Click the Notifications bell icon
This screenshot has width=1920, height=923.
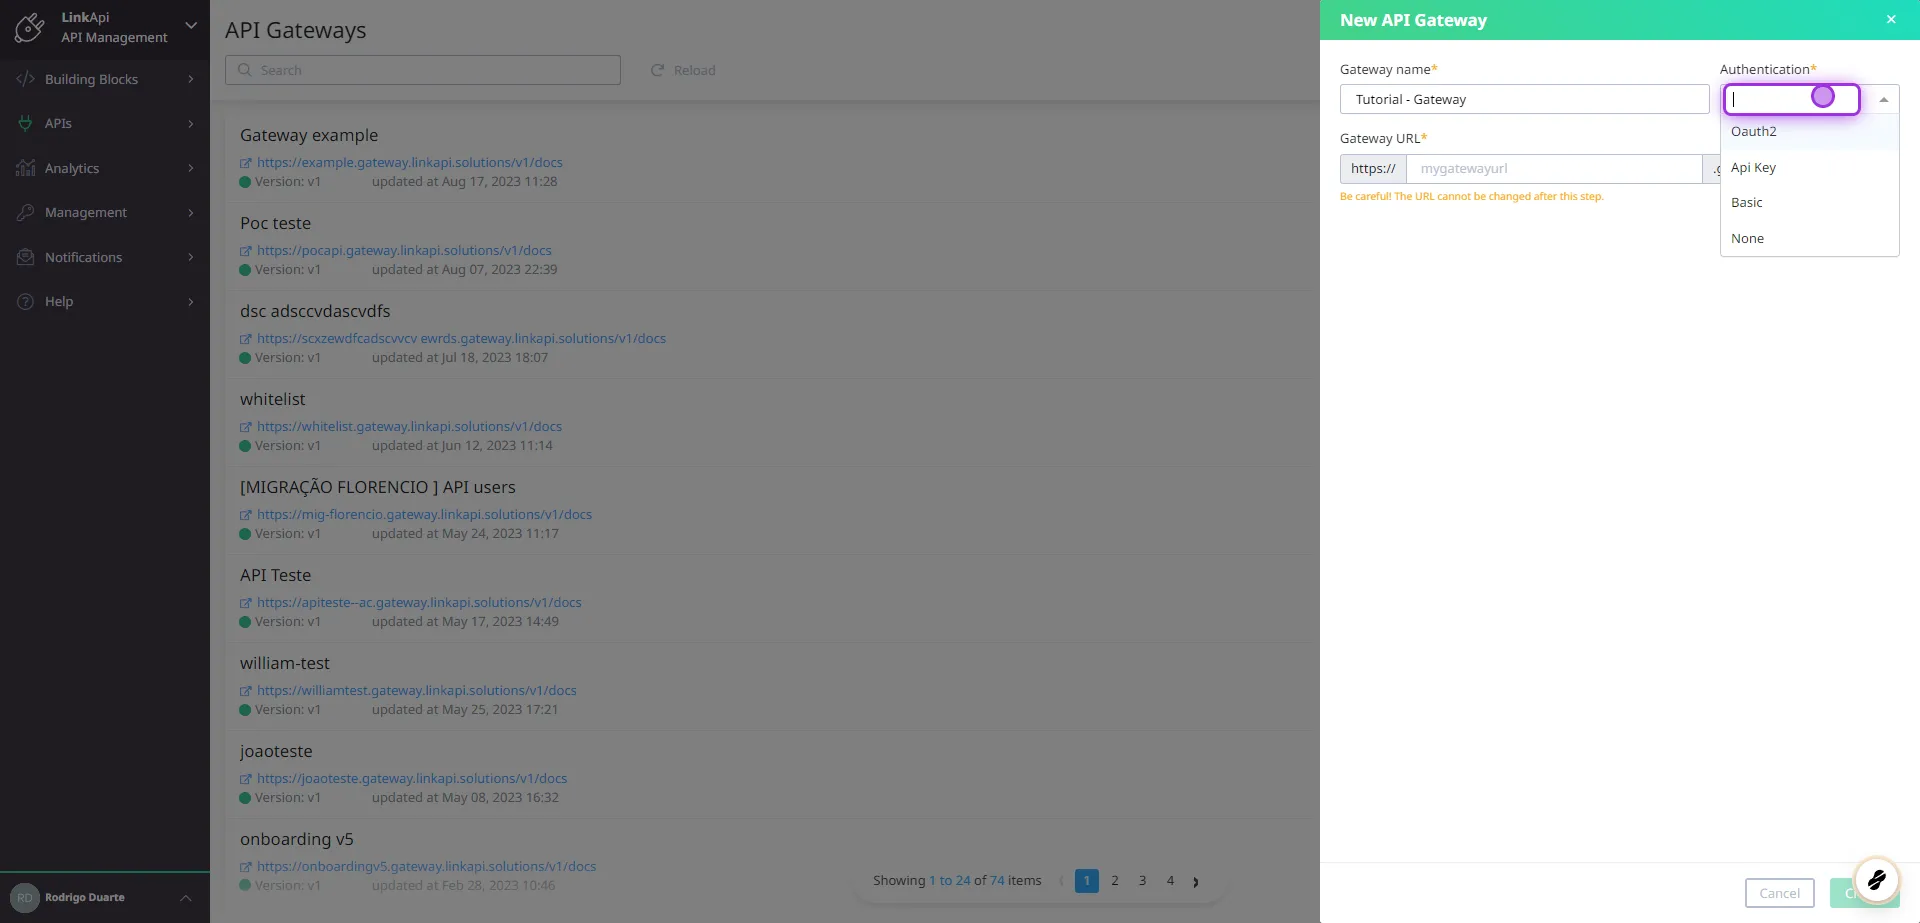[x=25, y=257]
